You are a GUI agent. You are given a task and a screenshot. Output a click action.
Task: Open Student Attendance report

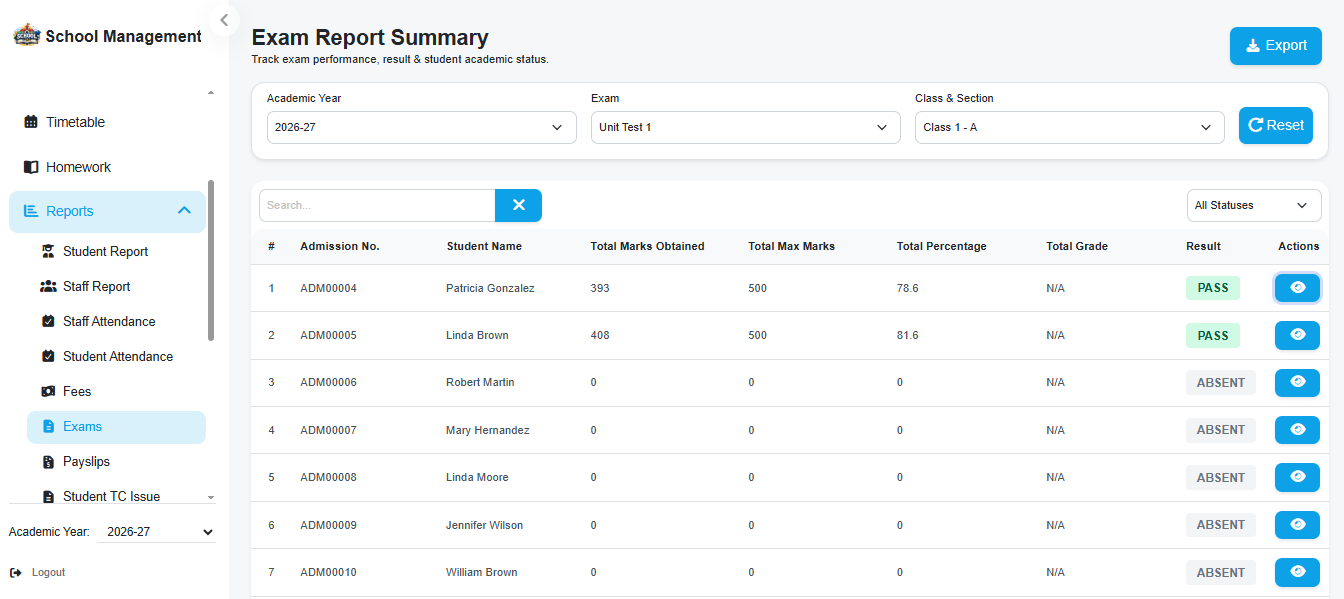coord(116,356)
